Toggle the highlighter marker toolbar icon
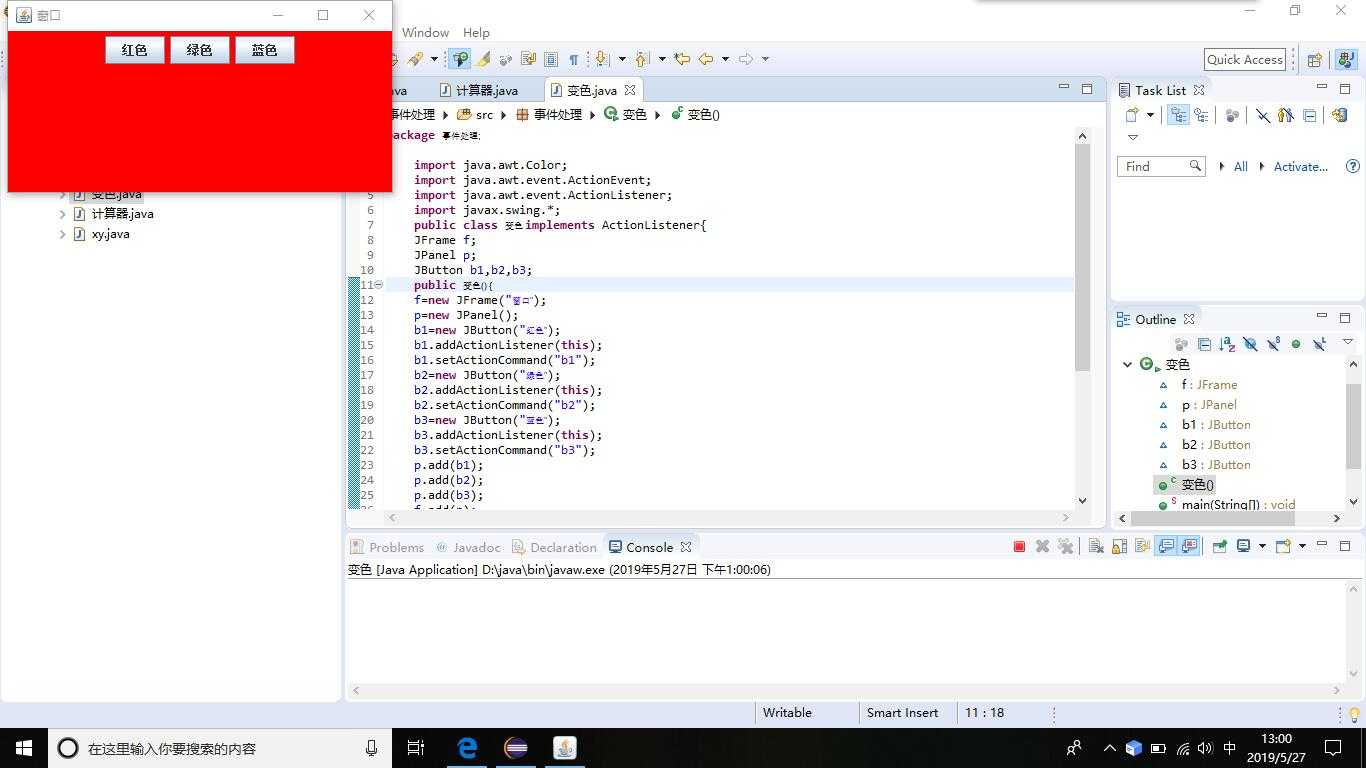 click(484, 59)
